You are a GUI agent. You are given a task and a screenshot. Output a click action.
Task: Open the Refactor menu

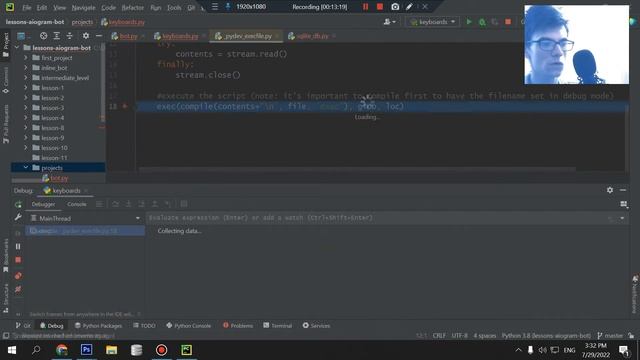point(133,7)
